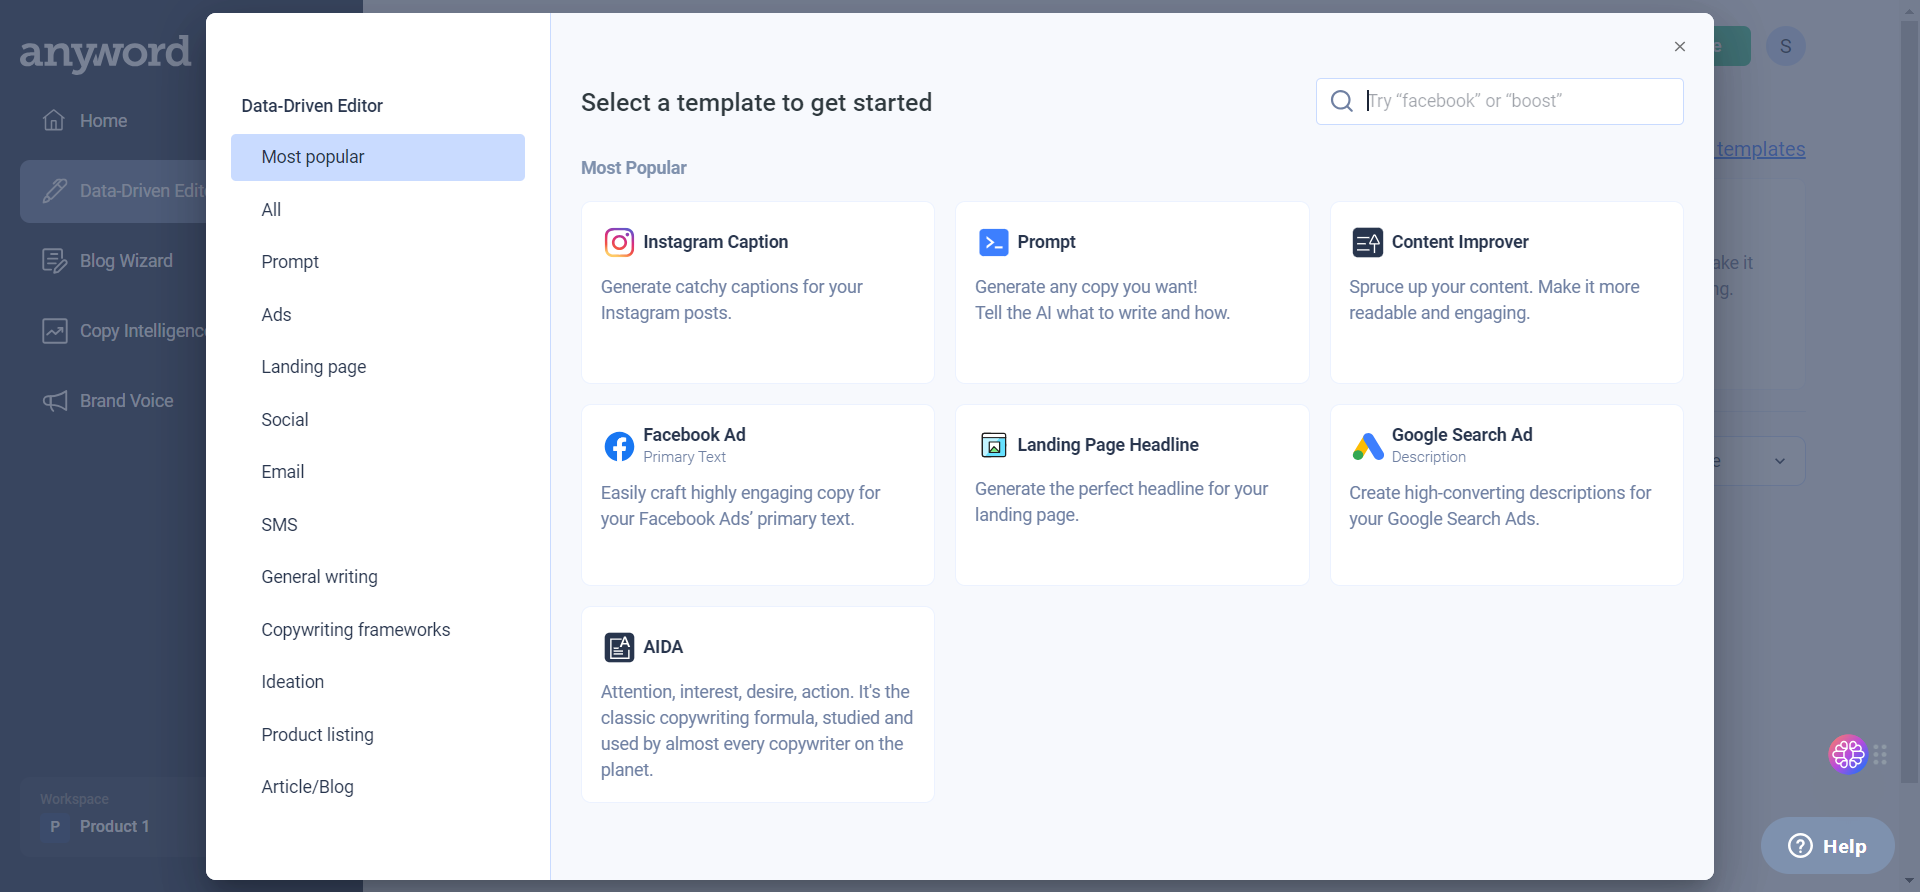
Task: Click the search magnifier icon
Action: click(x=1341, y=101)
